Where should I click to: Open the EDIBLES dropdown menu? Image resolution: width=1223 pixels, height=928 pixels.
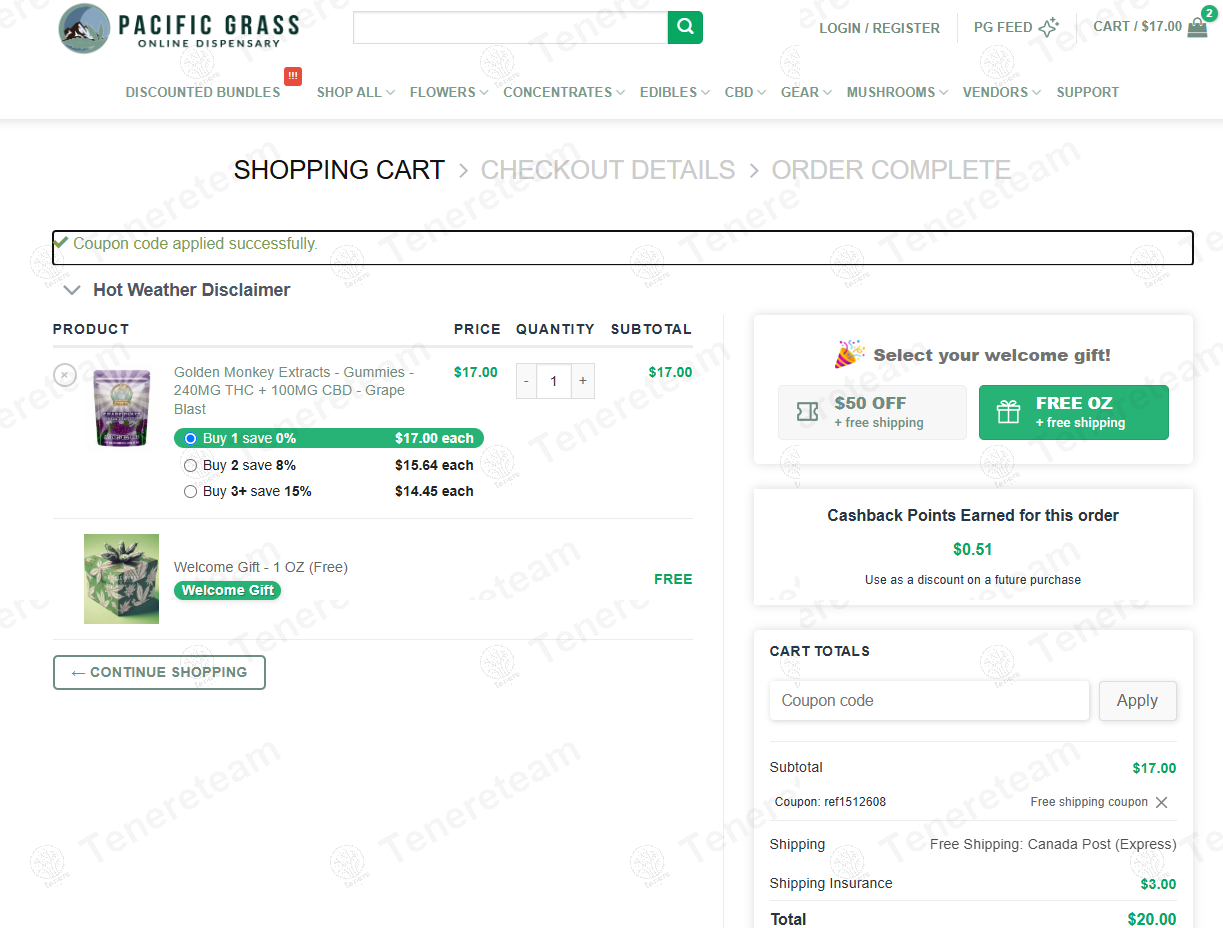675,92
